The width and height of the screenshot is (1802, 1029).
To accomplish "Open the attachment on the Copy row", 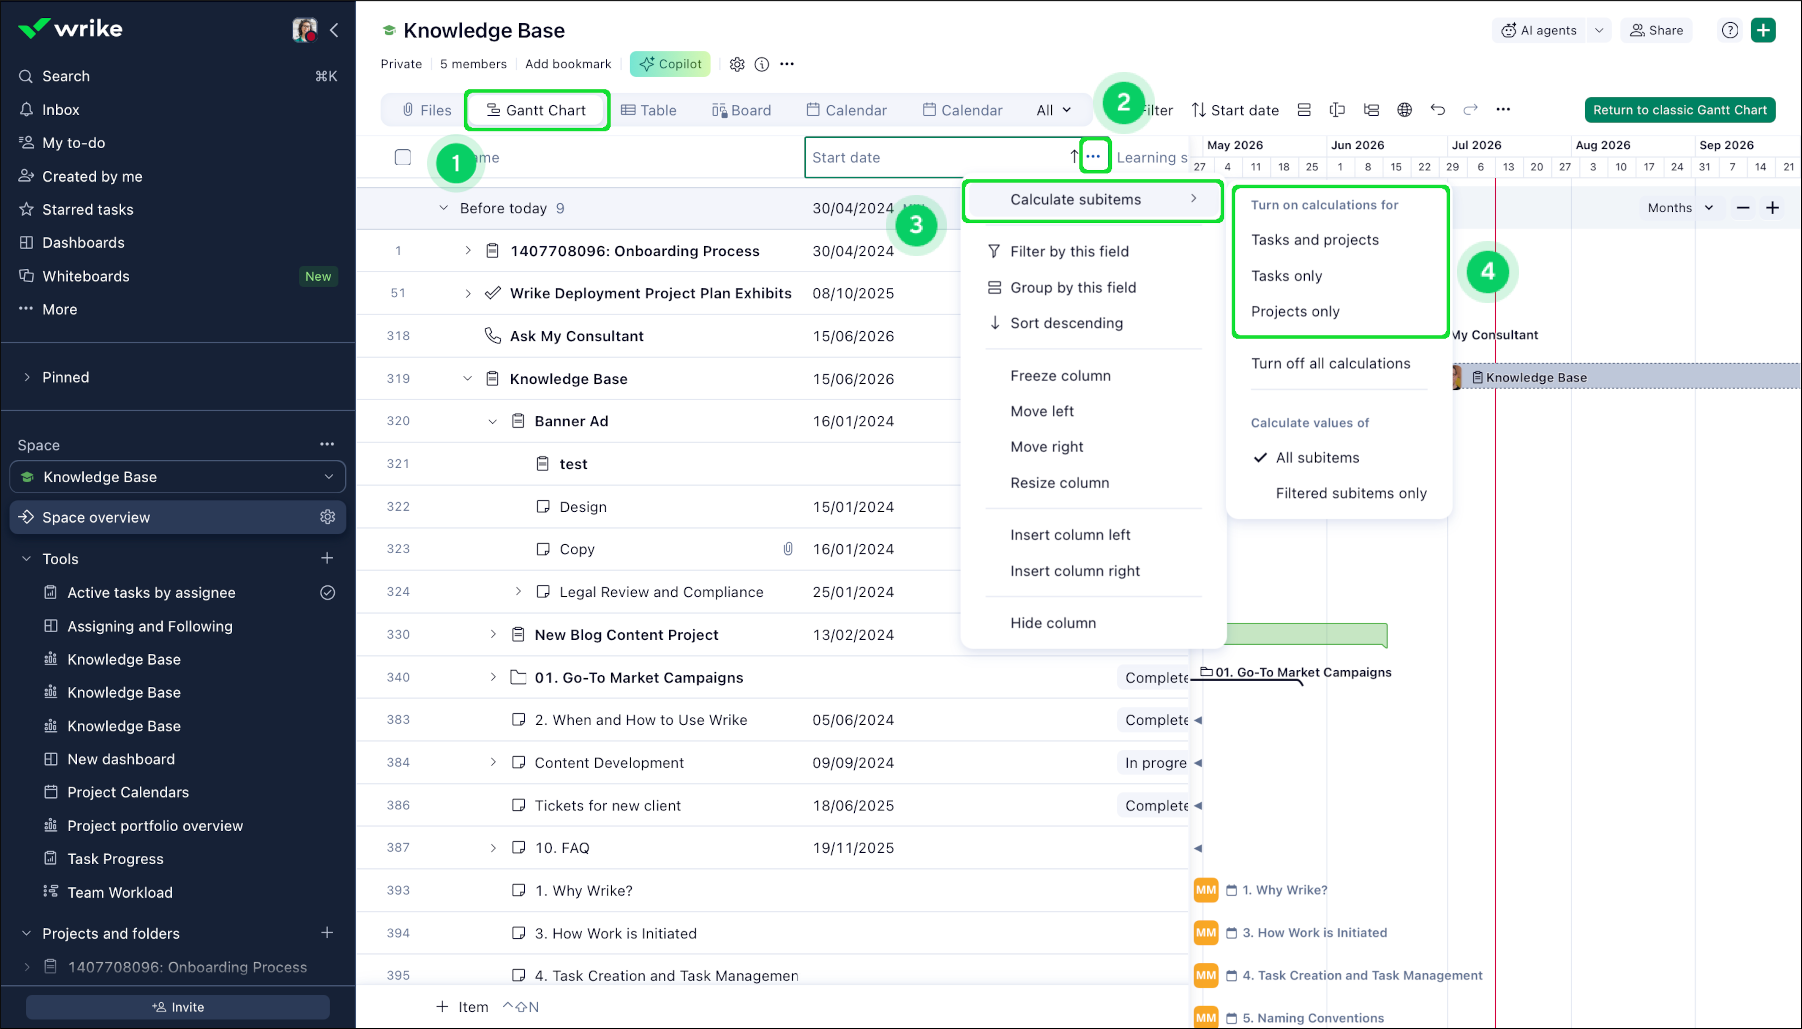I will point(788,549).
